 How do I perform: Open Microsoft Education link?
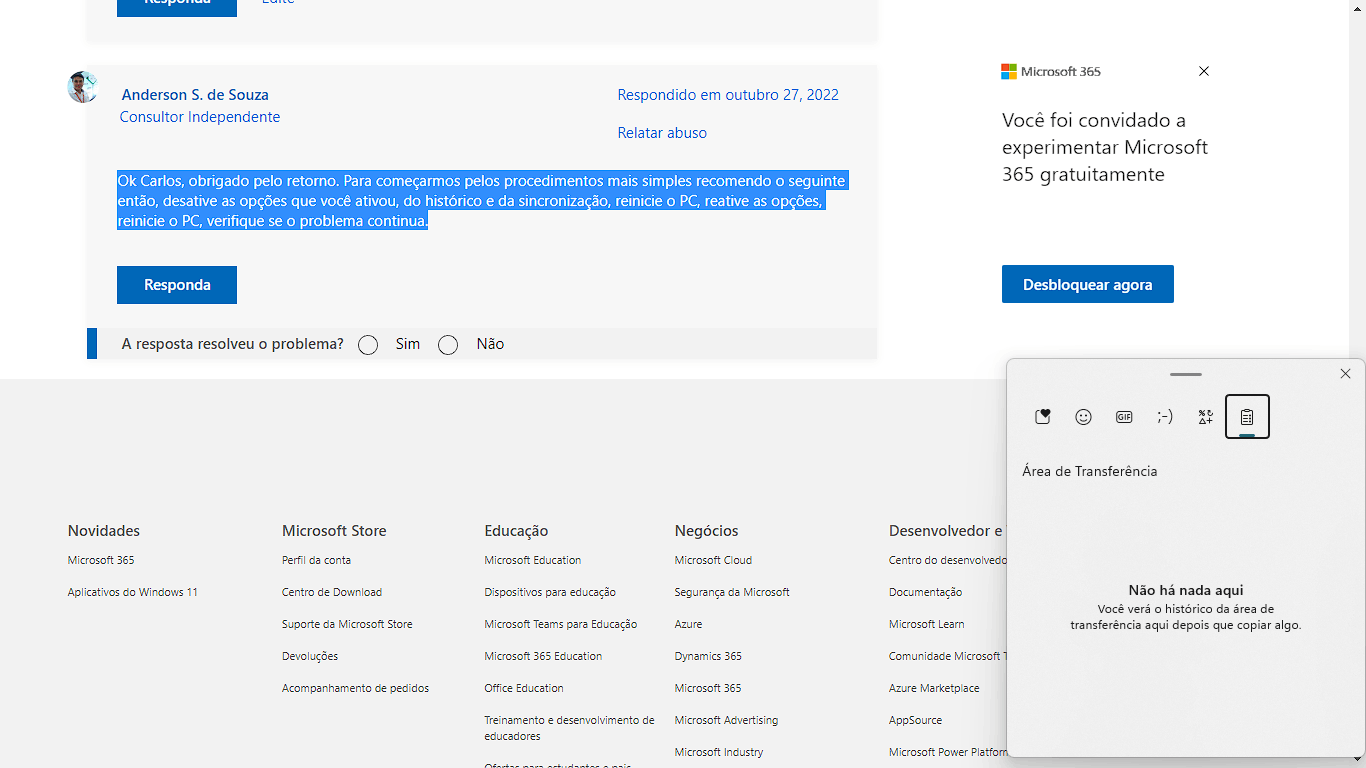click(533, 560)
